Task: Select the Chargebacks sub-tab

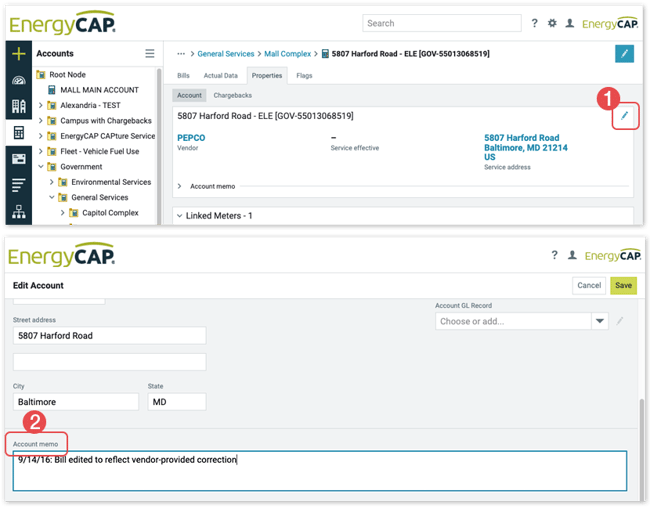Action: pos(232,96)
